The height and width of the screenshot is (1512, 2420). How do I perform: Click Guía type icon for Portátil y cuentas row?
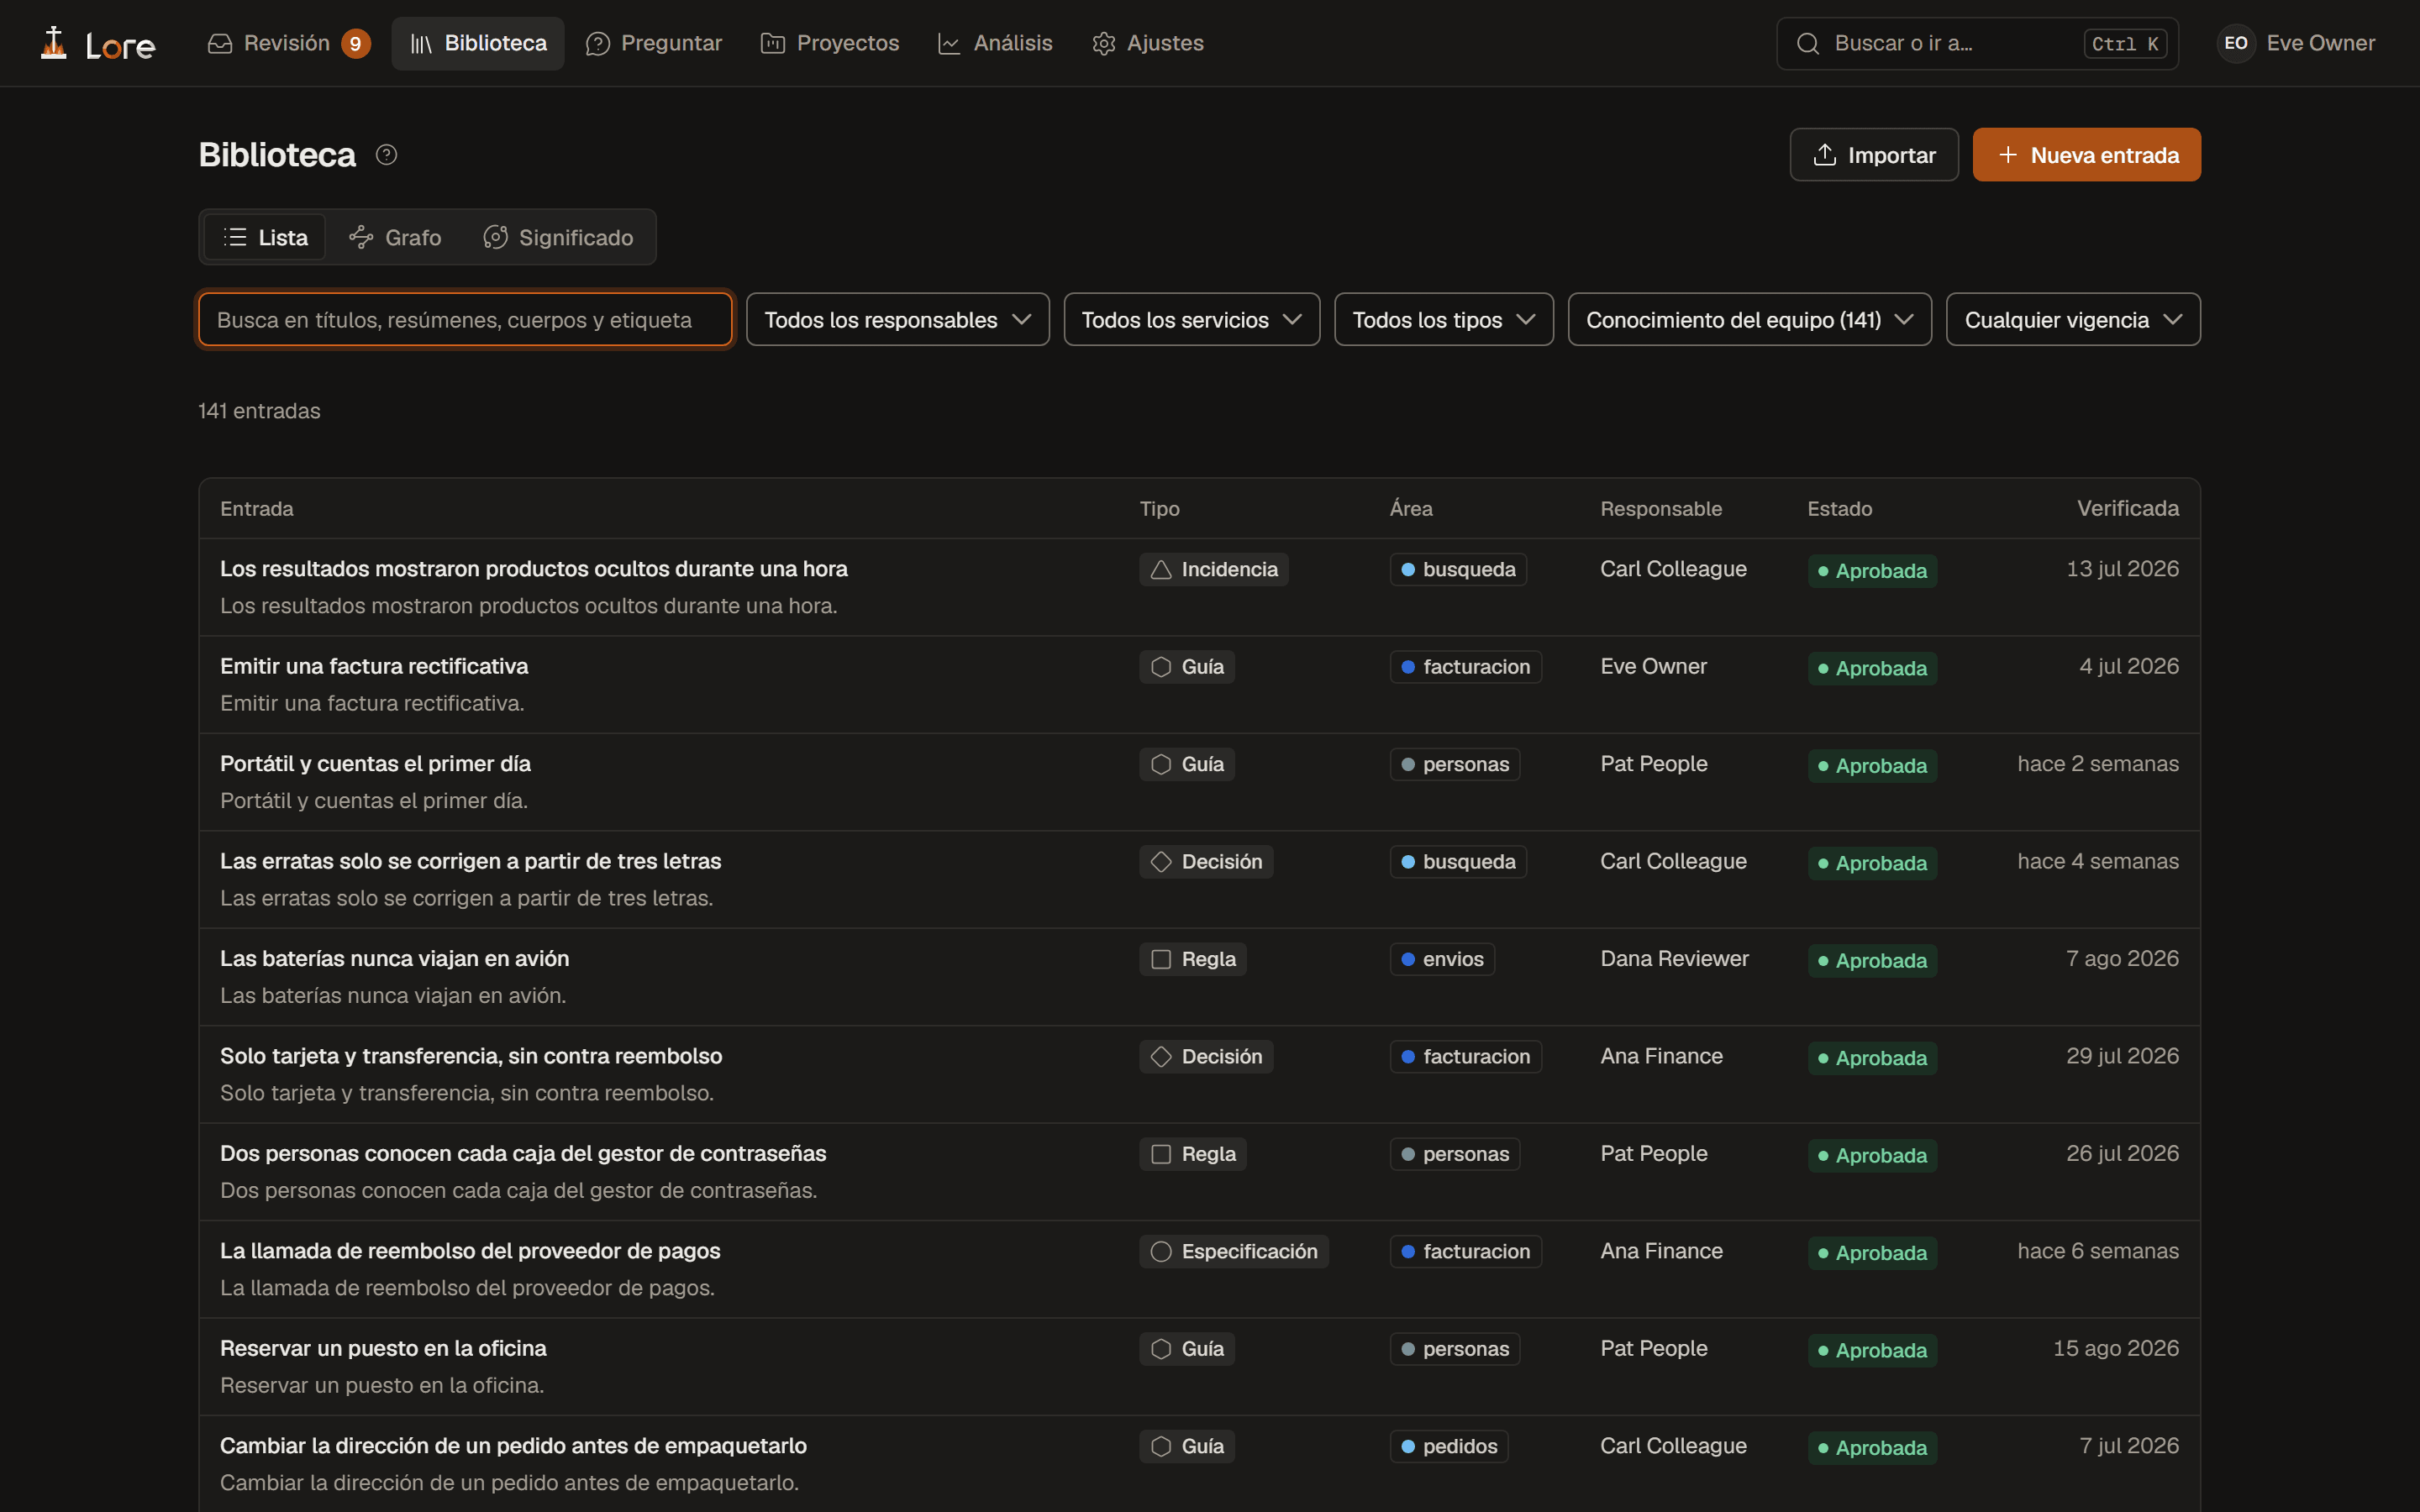point(1160,764)
